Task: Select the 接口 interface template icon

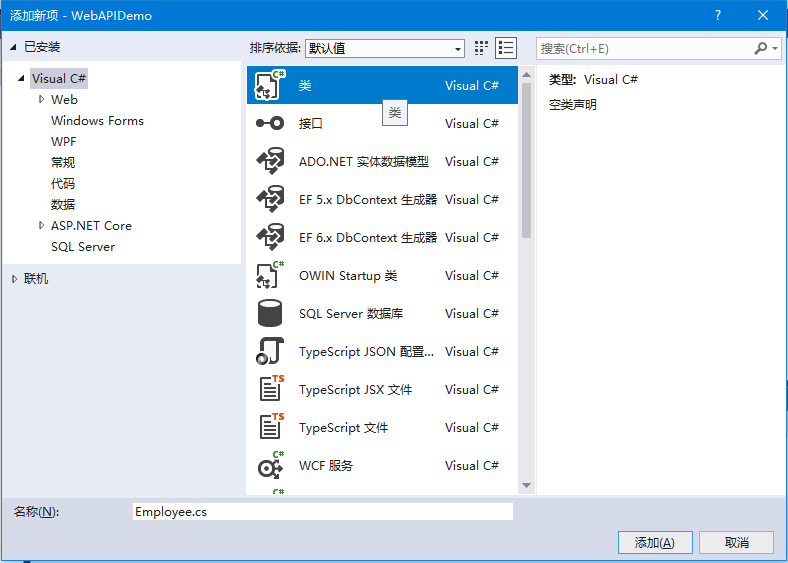Action: pos(270,124)
